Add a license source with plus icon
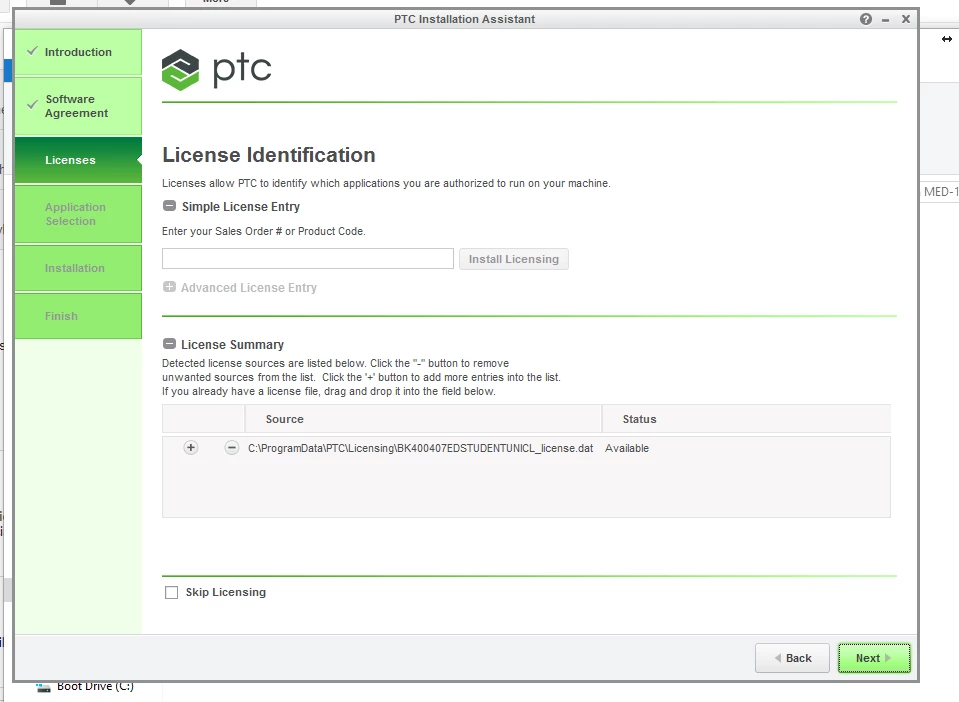959x702 pixels. 191,448
